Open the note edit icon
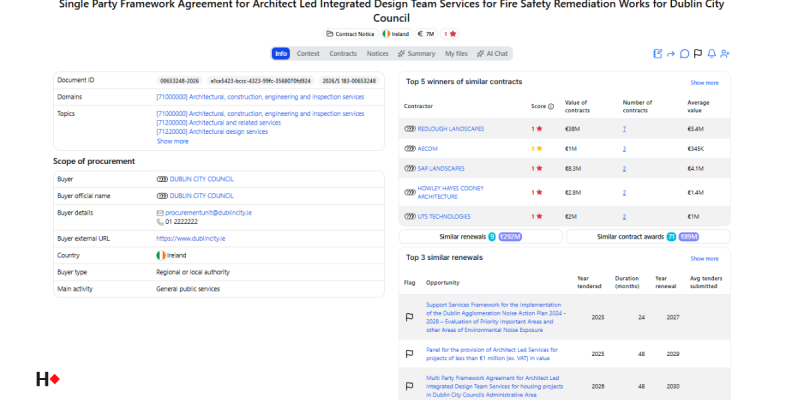Image resolution: width=800 pixels, height=400 pixels. pyautogui.click(x=658, y=54)
